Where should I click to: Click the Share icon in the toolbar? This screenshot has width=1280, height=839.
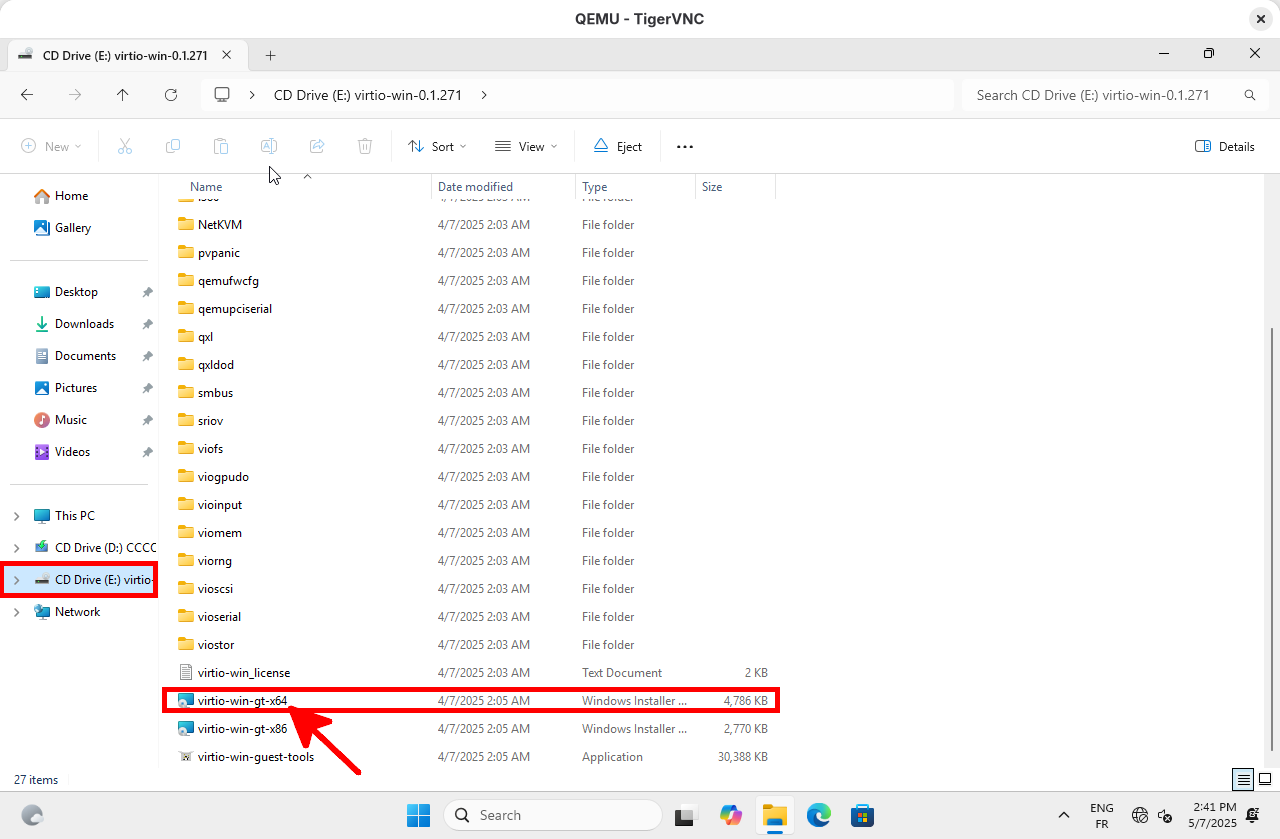click(x=317, y=146)
